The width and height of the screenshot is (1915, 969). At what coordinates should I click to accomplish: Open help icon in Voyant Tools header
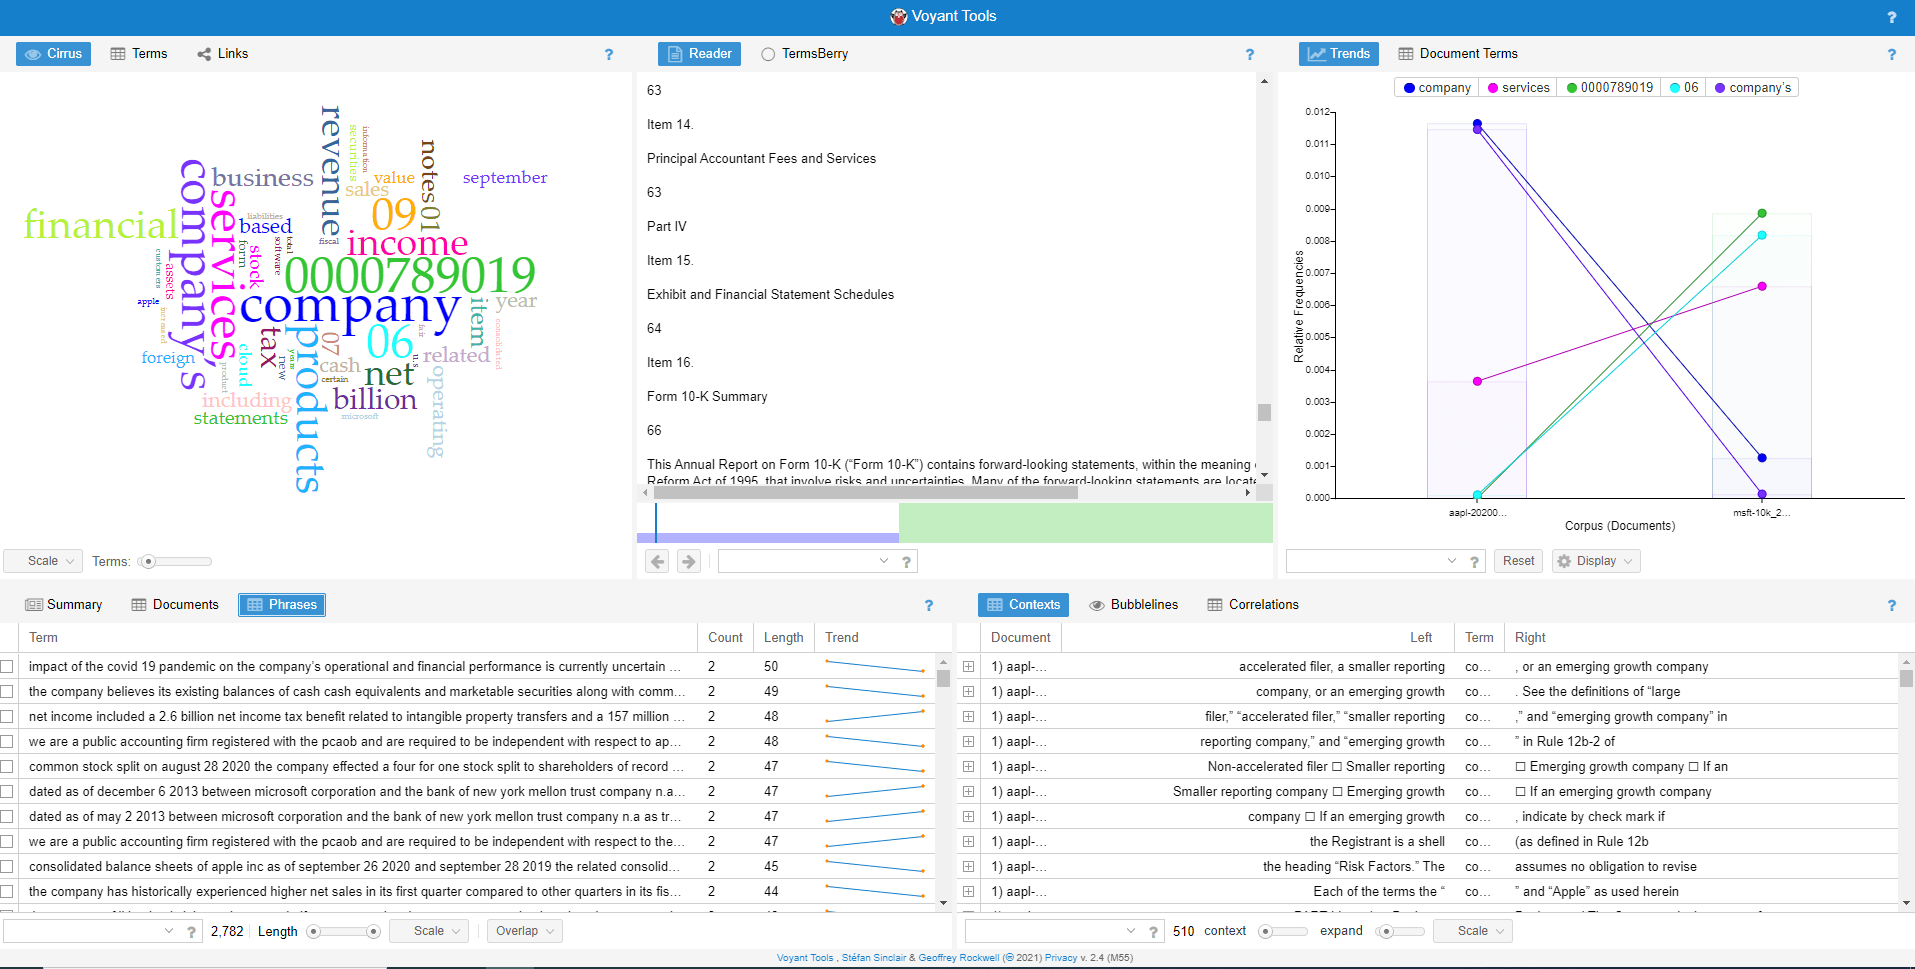point(1891,17)
